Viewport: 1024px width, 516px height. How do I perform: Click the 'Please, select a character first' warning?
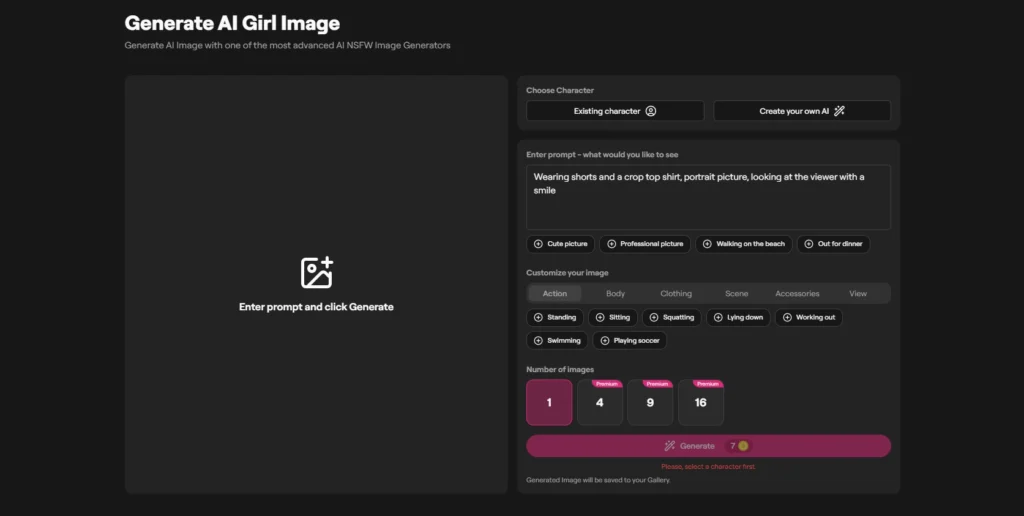[x=709, y=467]
